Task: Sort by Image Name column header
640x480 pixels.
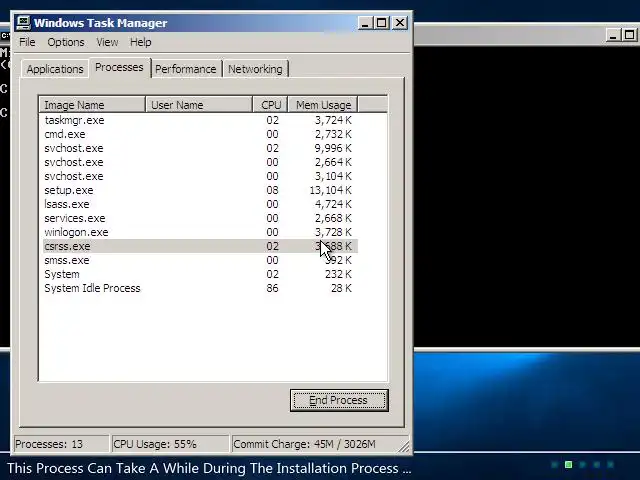Action: [x=92, y=105]
